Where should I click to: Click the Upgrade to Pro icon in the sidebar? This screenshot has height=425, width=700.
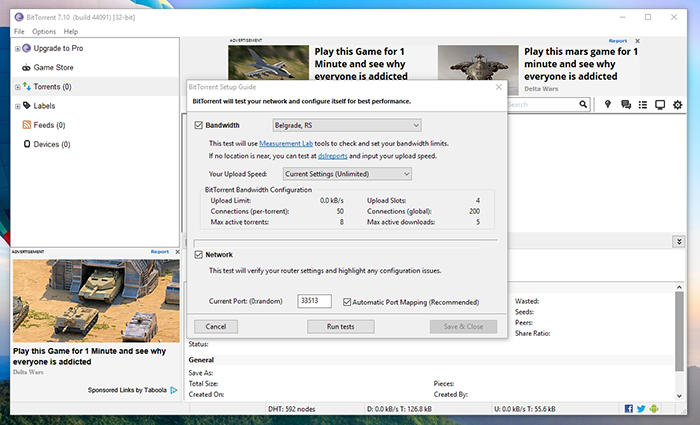26,48
